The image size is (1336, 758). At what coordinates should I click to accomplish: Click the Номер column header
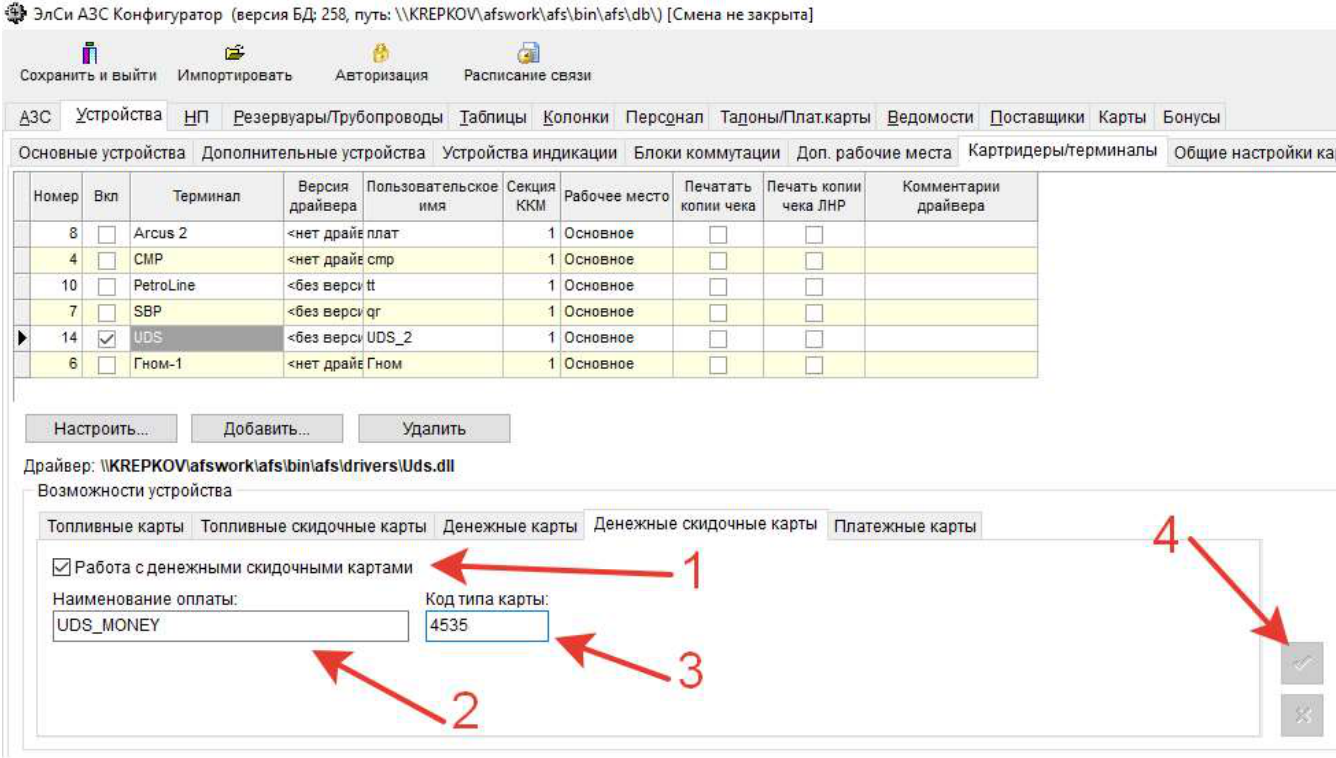(55, 197)
